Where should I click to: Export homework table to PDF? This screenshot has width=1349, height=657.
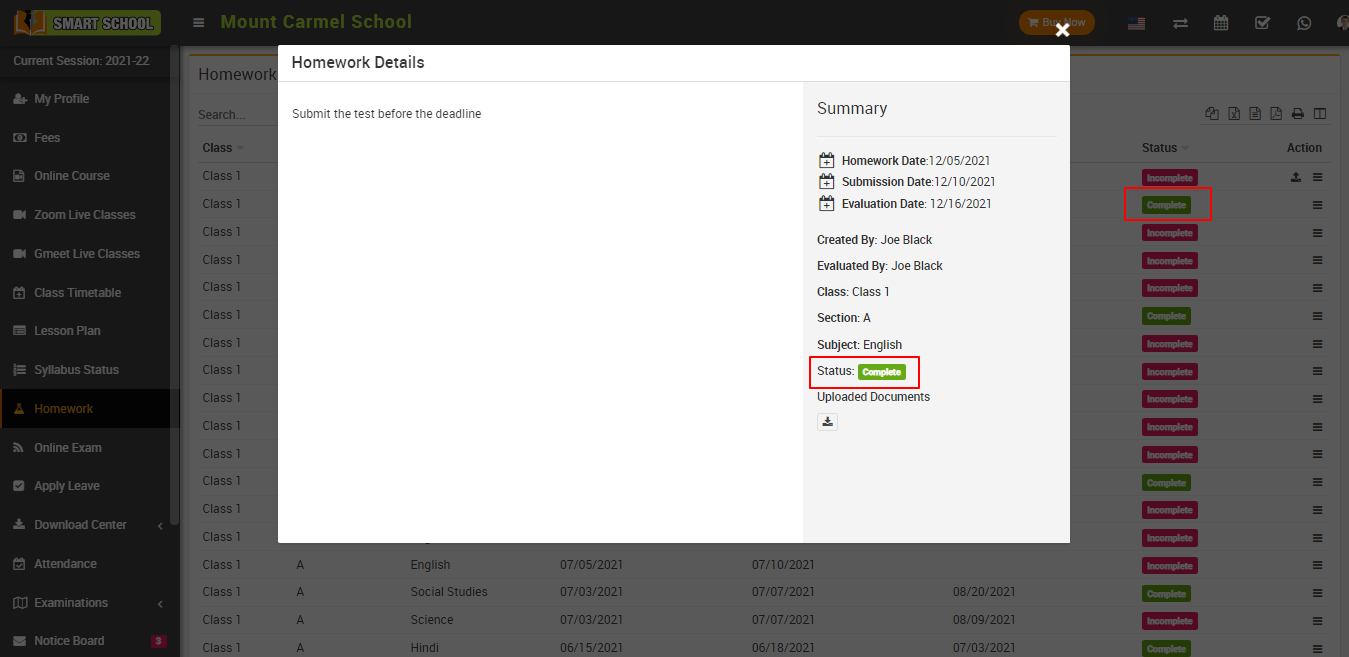[1276, 114]
